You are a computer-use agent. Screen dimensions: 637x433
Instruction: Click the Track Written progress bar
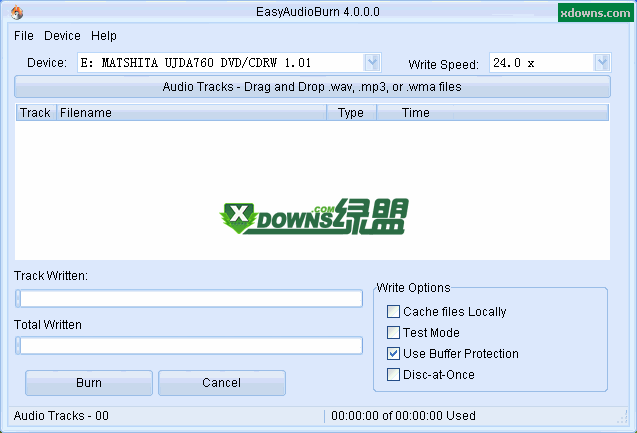point(189,299)
